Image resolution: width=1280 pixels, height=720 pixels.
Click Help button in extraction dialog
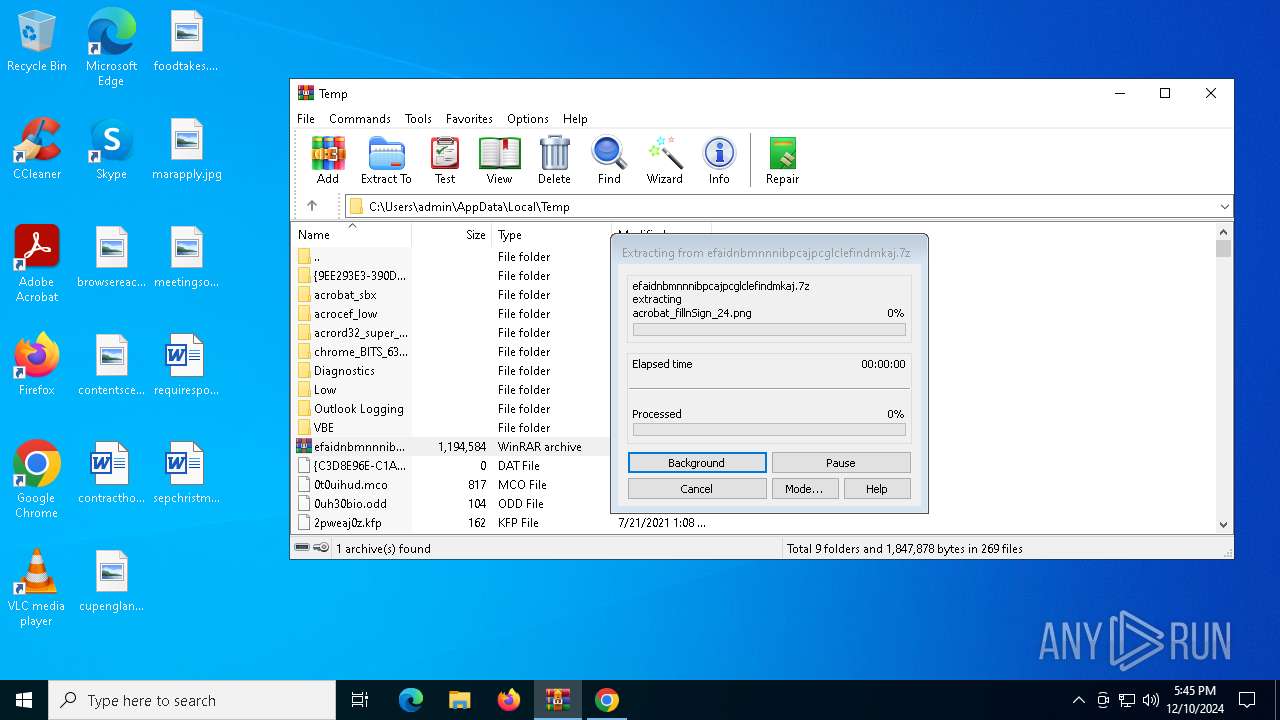tap(877, 489)
